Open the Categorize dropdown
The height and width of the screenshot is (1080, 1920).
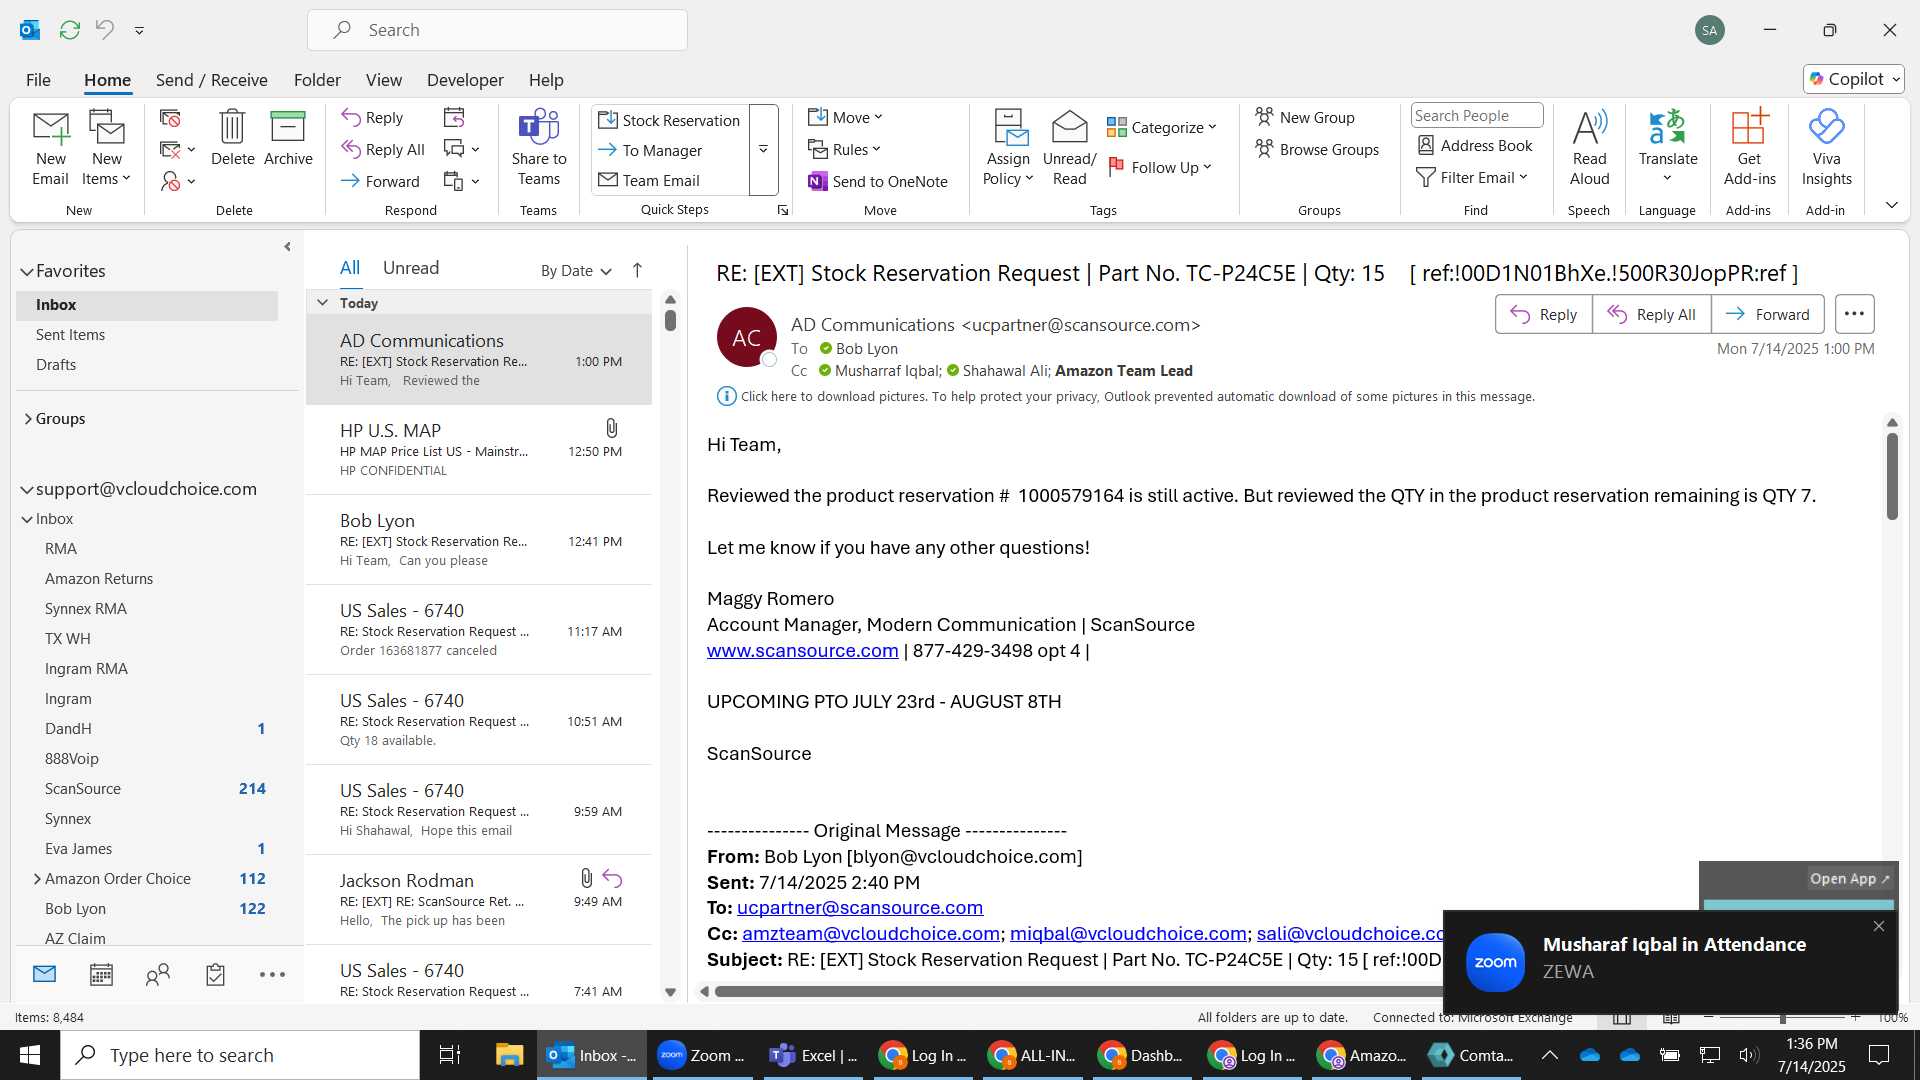[x=1161, y=127]
